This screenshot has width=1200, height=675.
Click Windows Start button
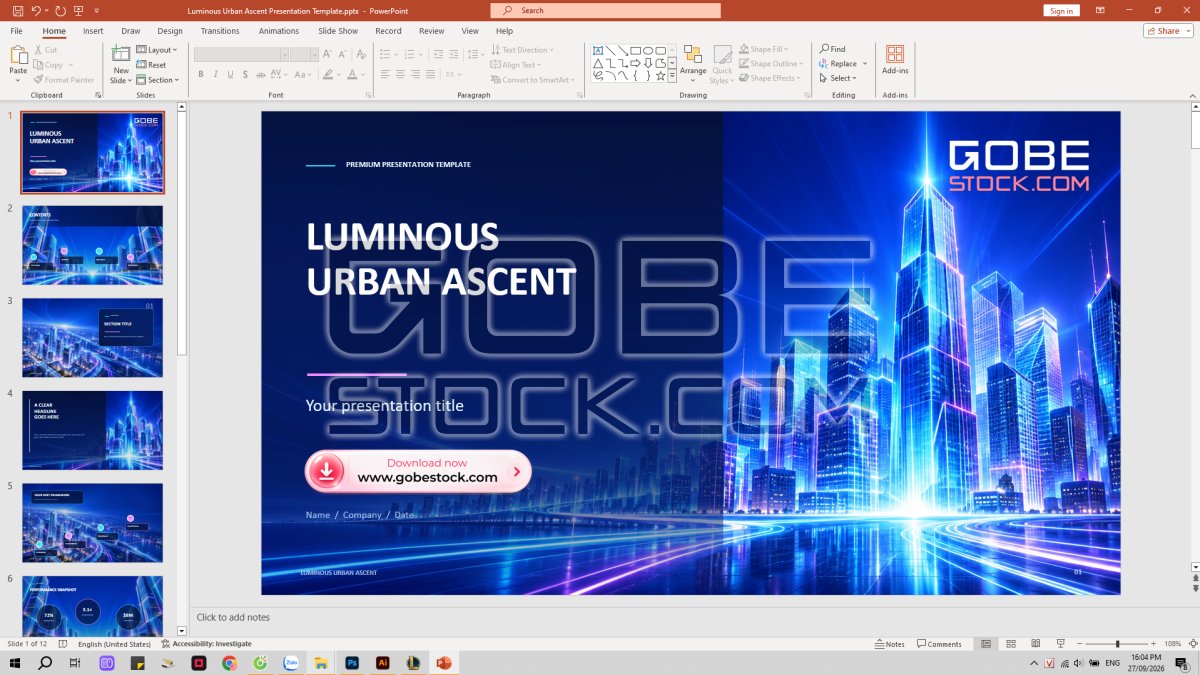pyautogui.click(x=15, y=663)
